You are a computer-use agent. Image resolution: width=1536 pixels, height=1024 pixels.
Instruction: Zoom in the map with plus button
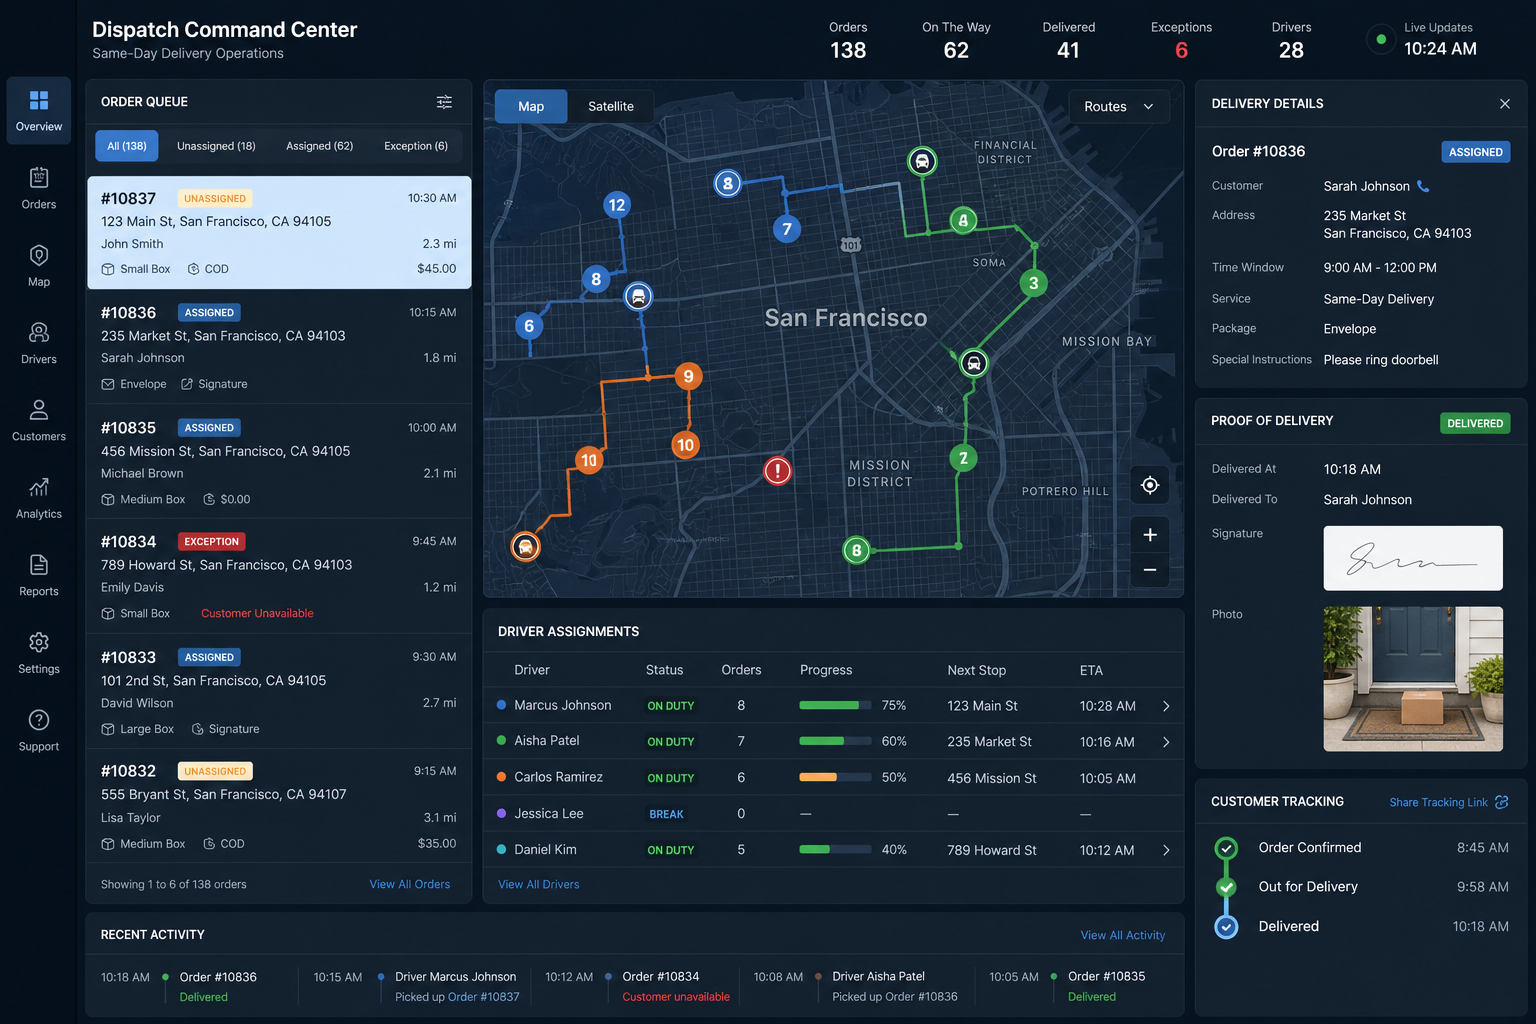(x=1150, y=535)
